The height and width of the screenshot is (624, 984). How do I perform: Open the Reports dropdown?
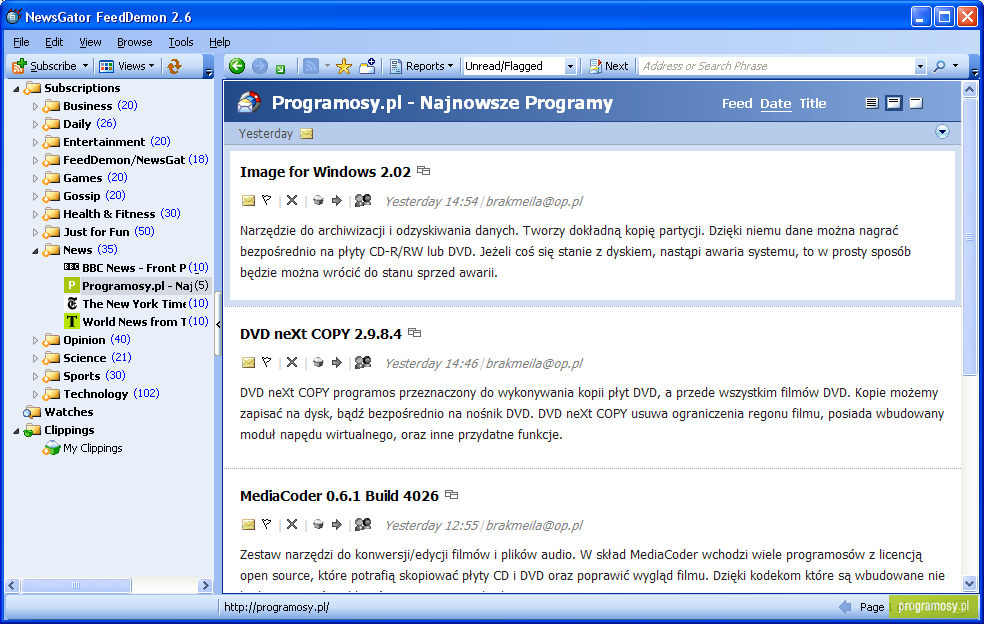420,66
